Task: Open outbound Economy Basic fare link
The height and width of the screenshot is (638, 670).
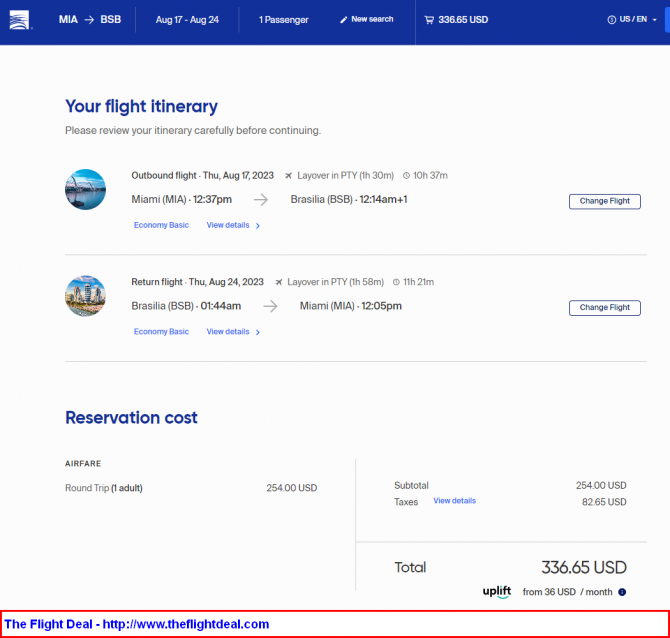Action: point(161,225)
